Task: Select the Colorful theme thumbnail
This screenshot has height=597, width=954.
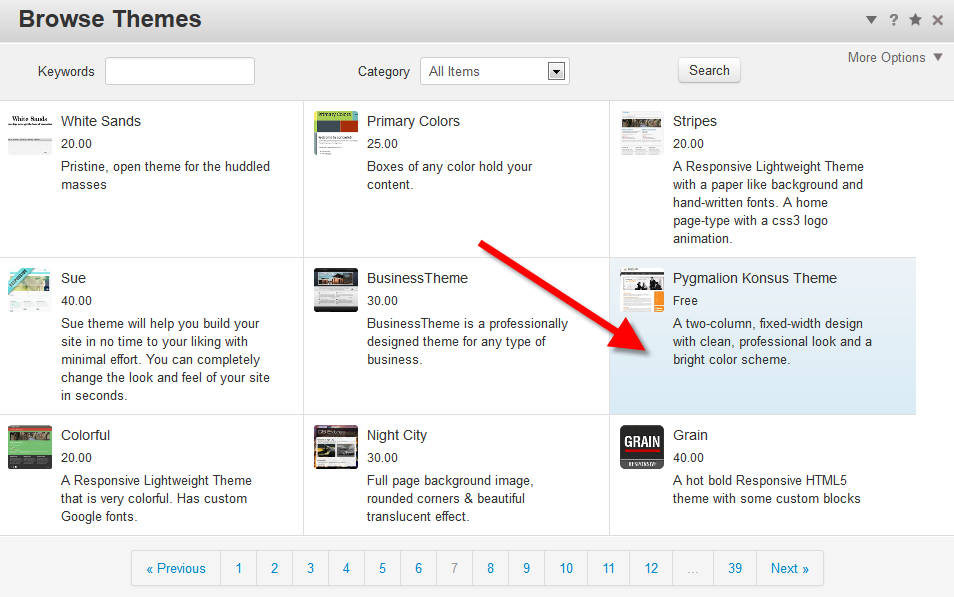Action: pos(29,447)
